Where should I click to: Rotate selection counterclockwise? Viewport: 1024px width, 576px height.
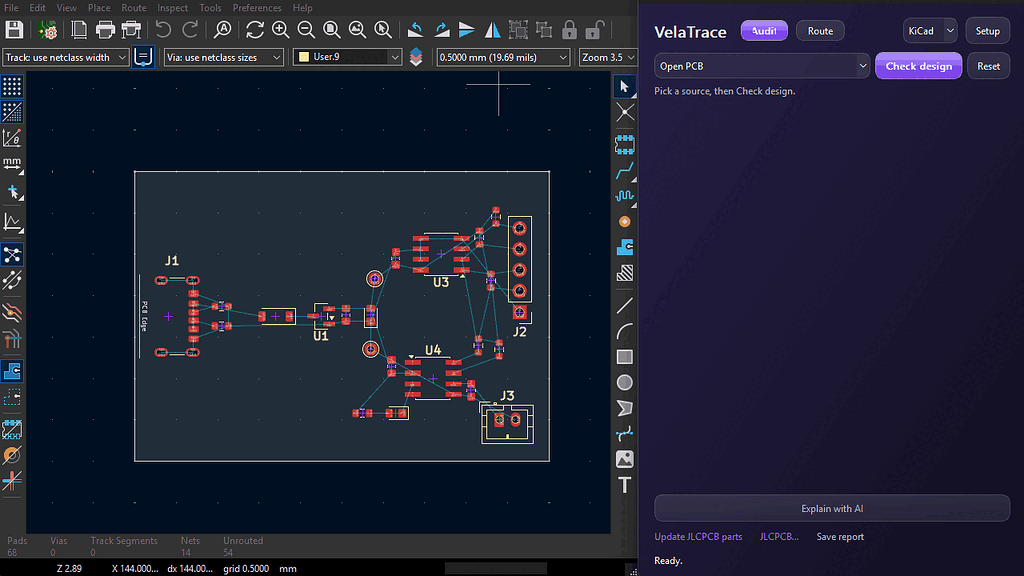pyautogui.click(x=415, y=30)
